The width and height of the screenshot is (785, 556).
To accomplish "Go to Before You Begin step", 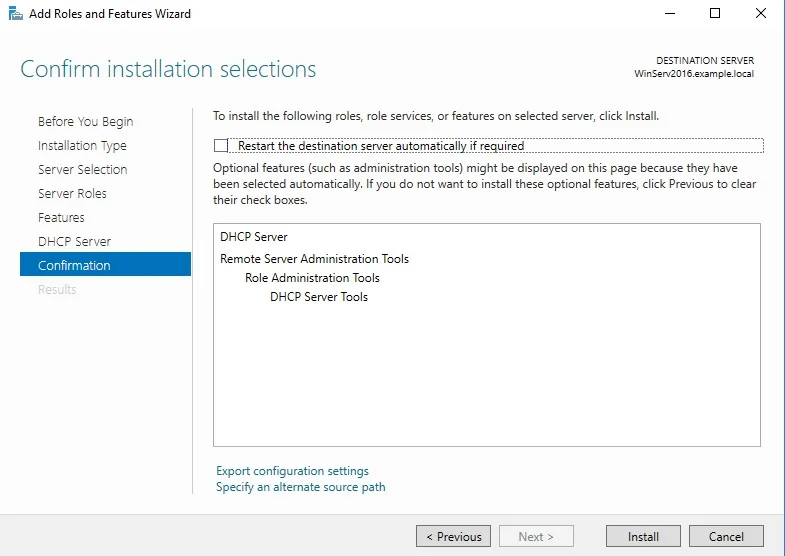I will (x=85, y=122).
